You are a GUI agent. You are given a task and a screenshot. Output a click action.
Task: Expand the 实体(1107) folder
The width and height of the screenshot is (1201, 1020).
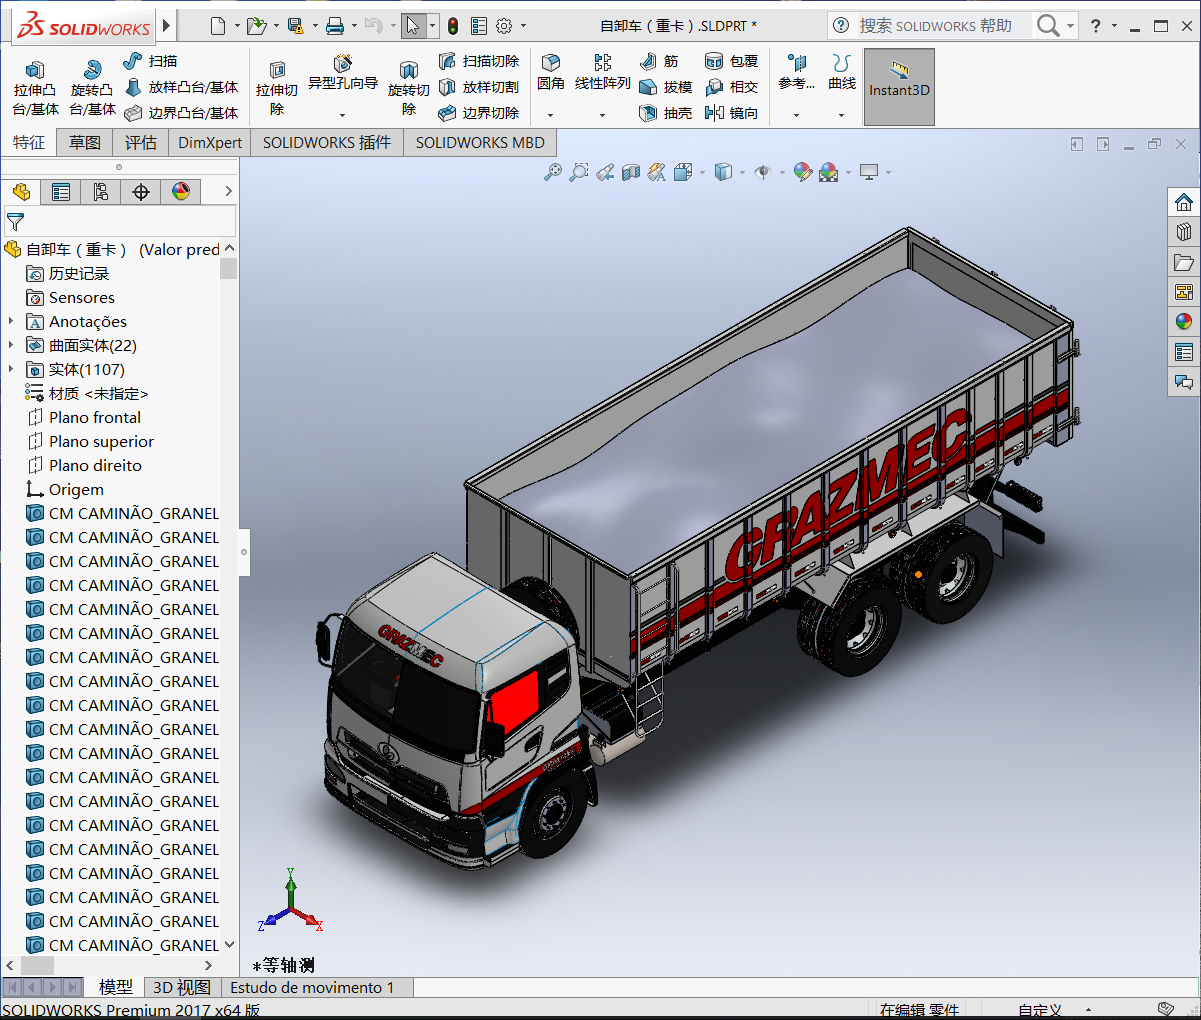[11, 369]
